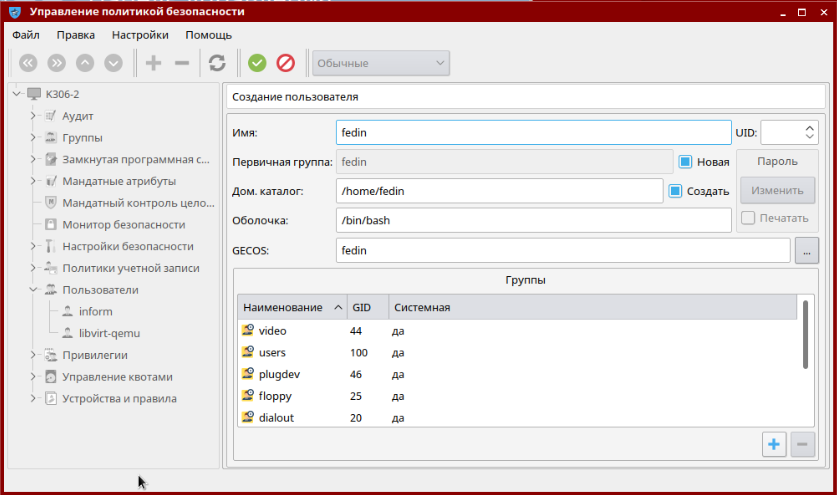
Task: Sort by the Наименование column header
Action: (x=293, y=307)
